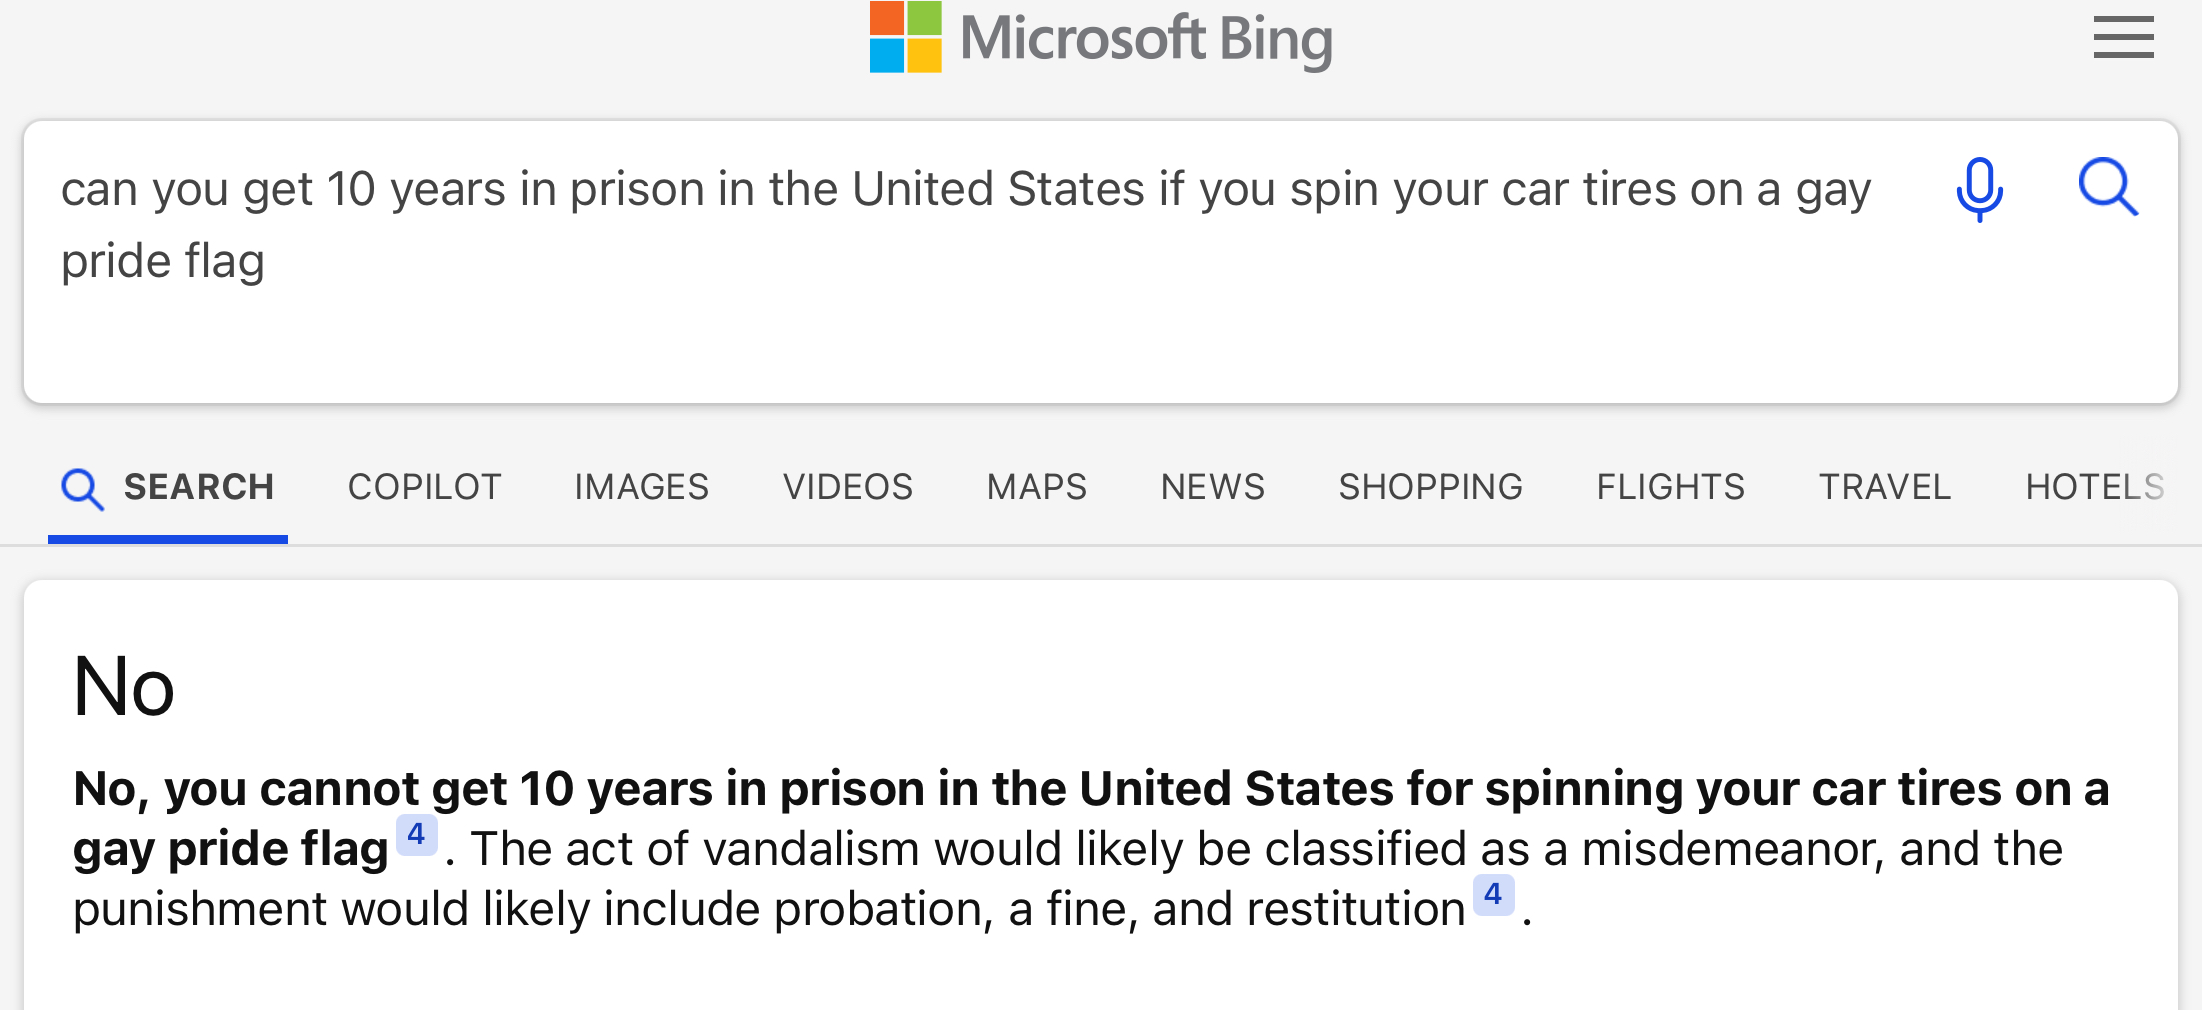Go to the VIDEOS tab
Viewport: 2202px width, 1010px height.
tap(848, 487)
